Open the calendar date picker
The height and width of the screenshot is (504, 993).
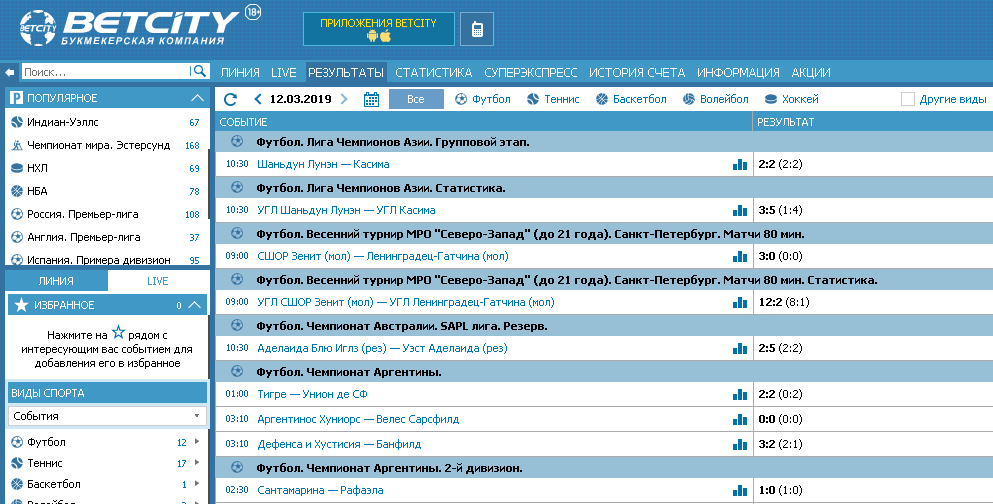(371, 99)
